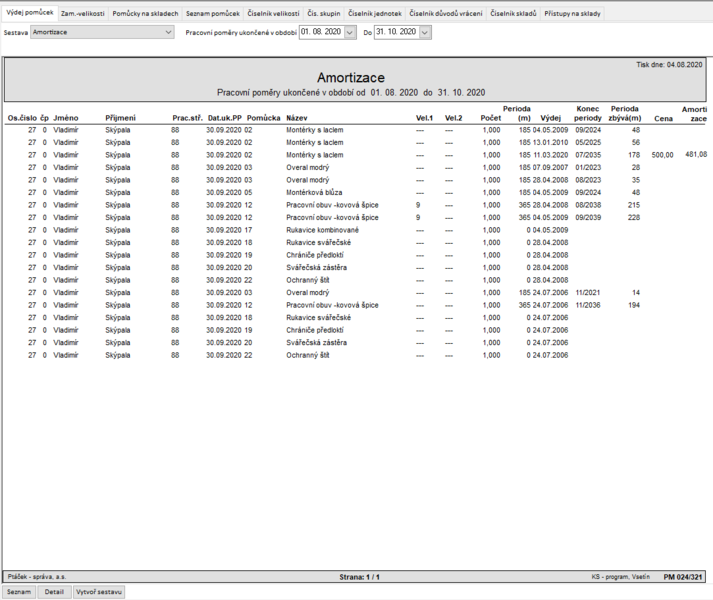Screen dimensions: 713x600
Task: Select the Seznam pomůcek tab
Action: point(212,14)
